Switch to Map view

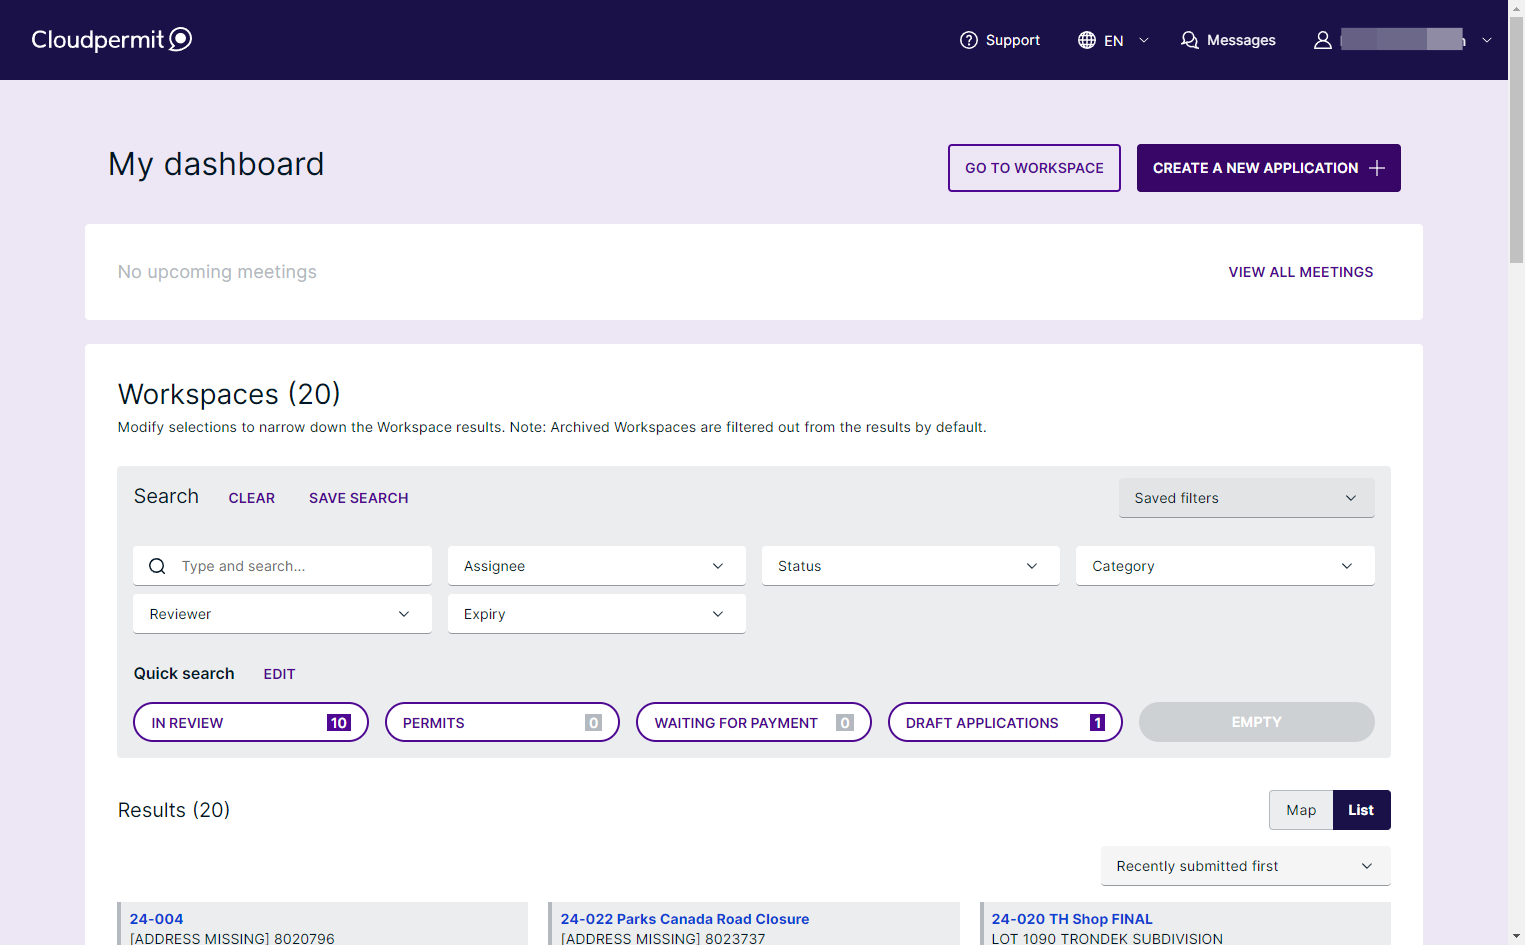coord(1301,810)
